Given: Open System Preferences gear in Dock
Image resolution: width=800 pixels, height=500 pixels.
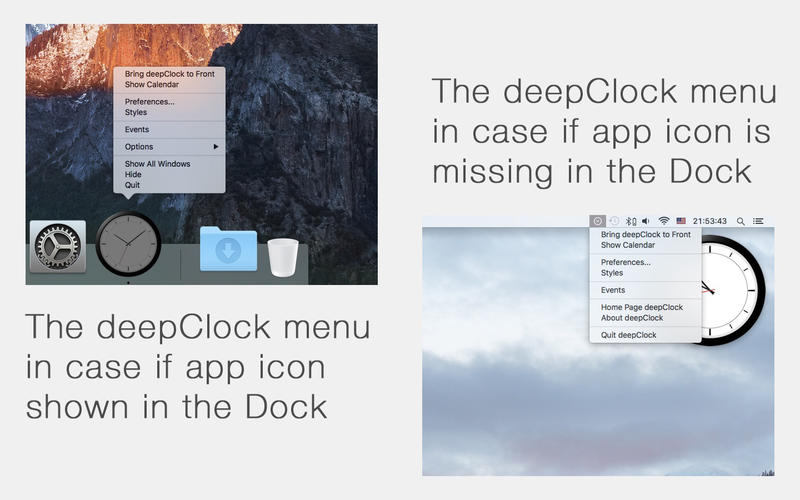Looking at the screenshot, I should click(58, 247).
